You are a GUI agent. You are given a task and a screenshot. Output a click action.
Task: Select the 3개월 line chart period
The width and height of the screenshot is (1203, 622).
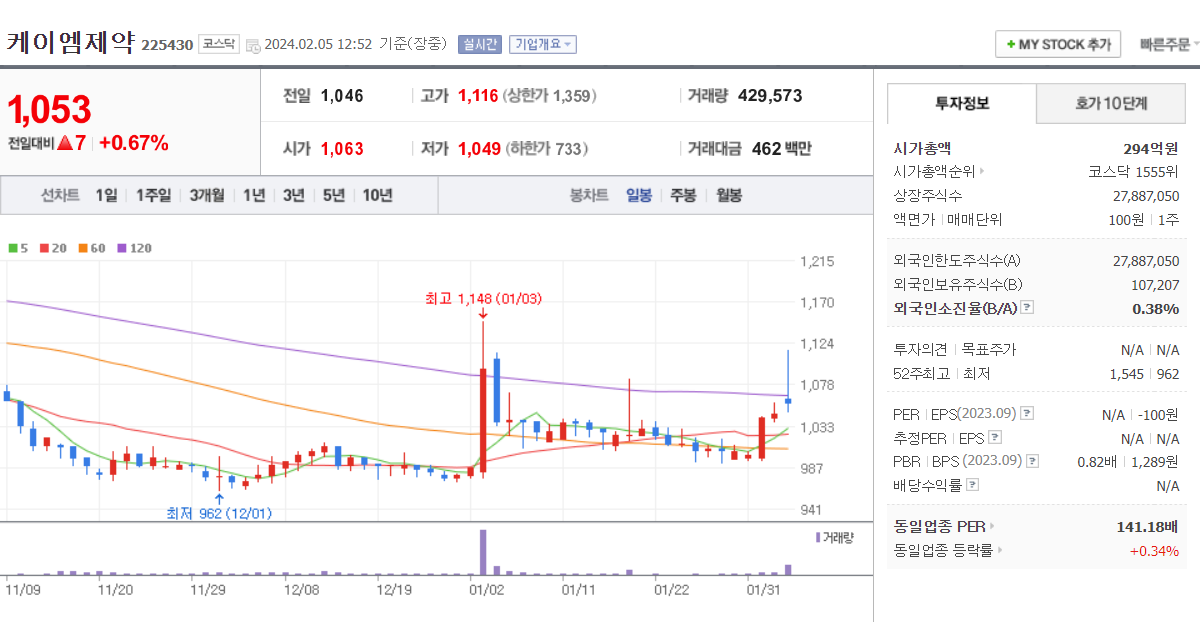coord(208,195)
